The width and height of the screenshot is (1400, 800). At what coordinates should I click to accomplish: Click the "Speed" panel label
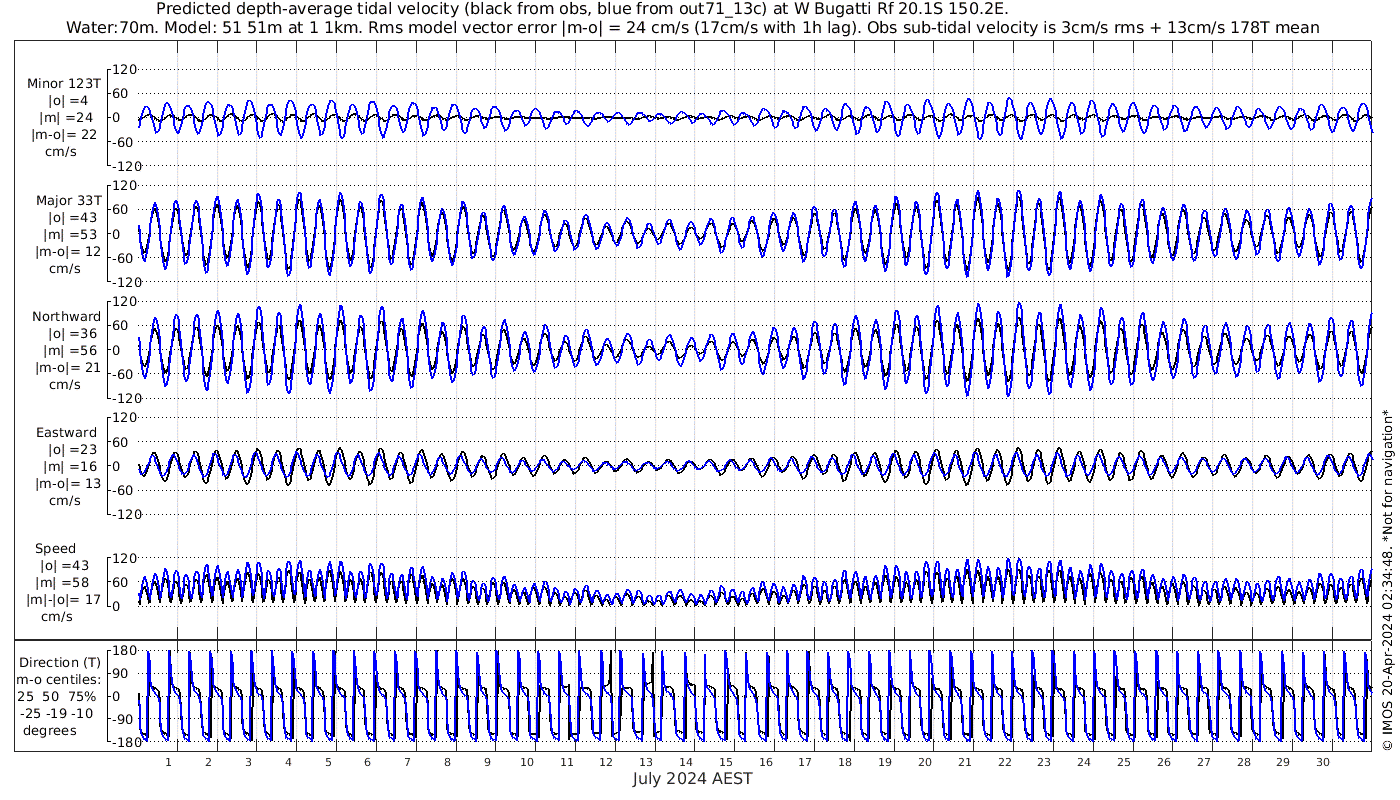(x=55, y=549)
